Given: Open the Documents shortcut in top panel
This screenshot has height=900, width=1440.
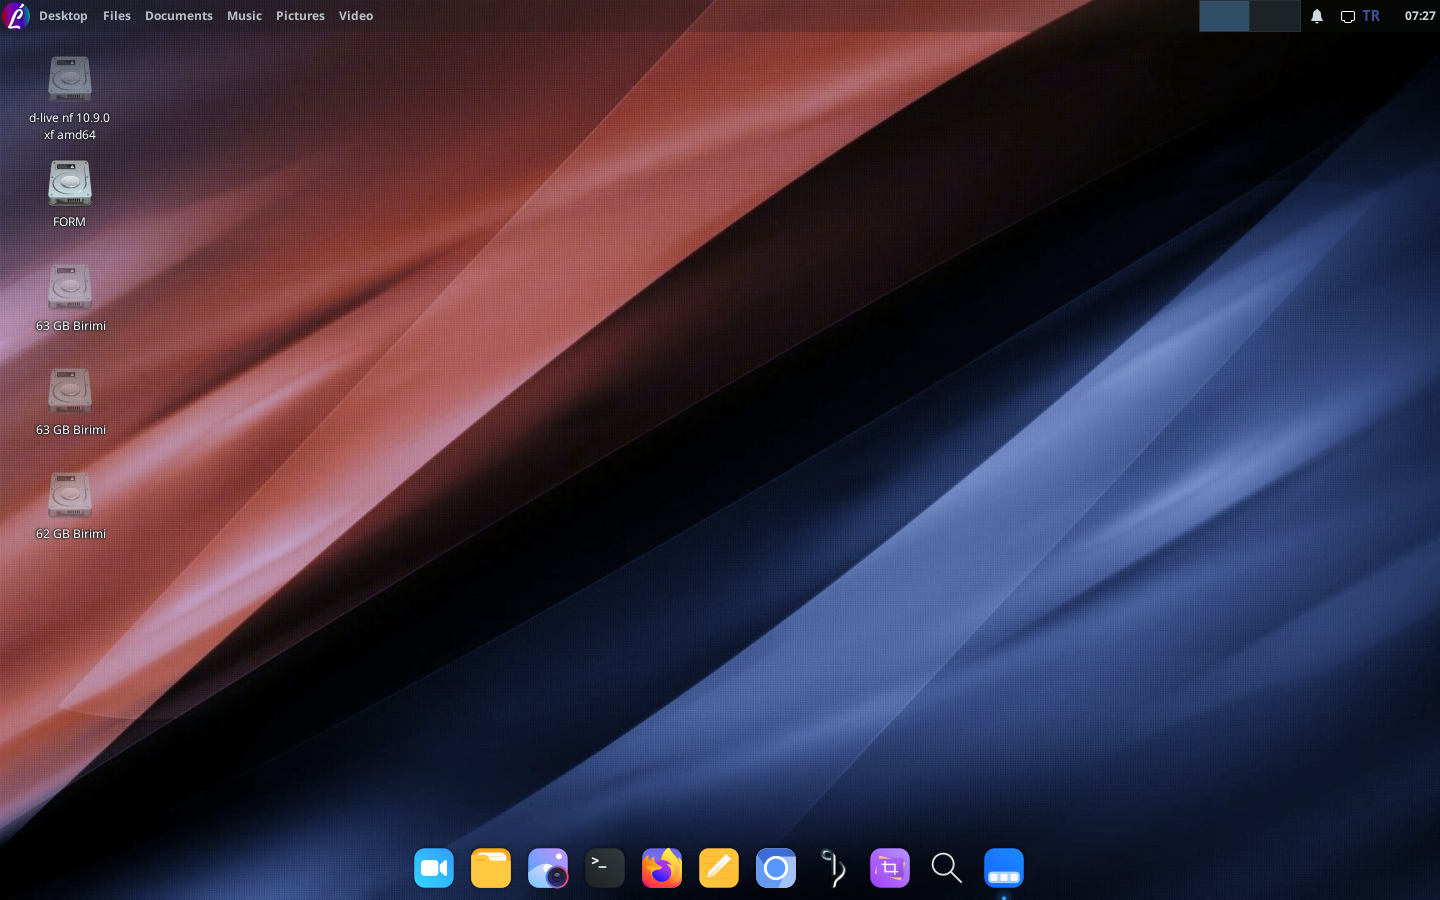Looking at the screenshot, I should (179, 16).
